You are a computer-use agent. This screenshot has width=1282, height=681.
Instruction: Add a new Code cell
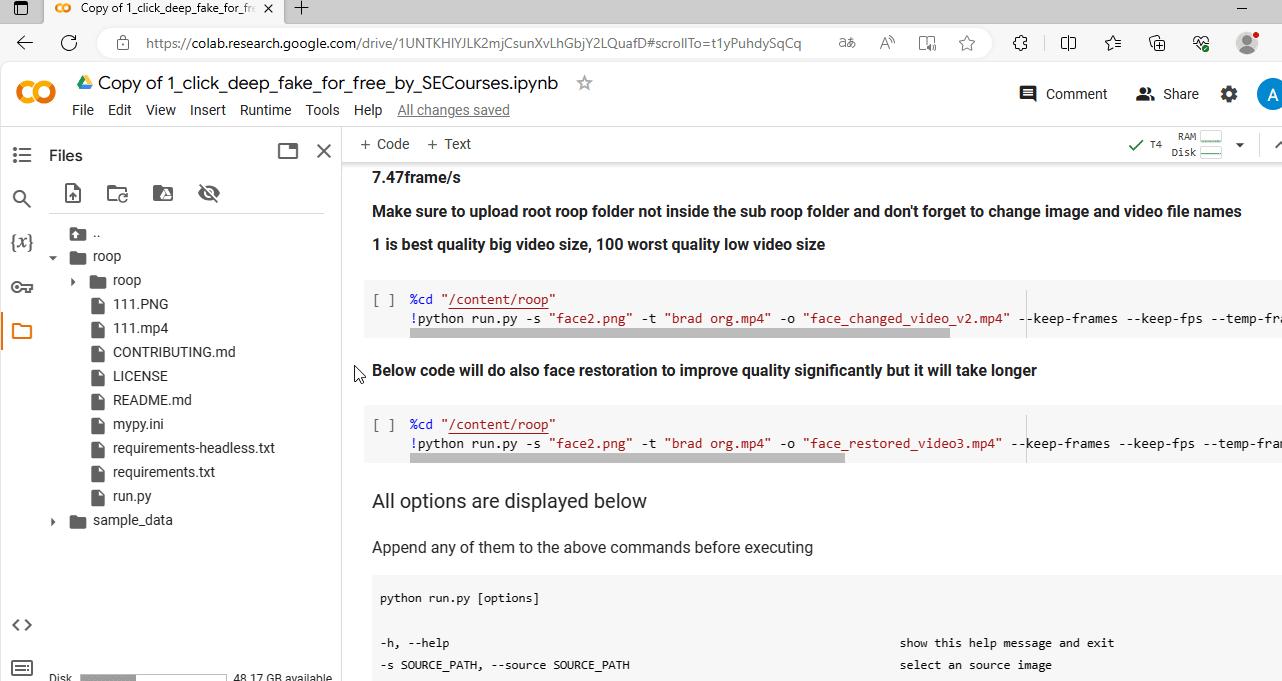pos(385,144)
